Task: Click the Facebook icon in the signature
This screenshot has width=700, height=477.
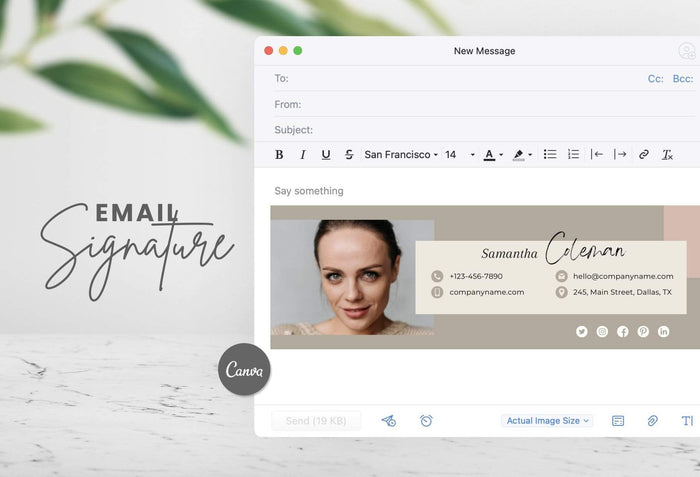Action: pyautogui.click(x=623, y=331)
